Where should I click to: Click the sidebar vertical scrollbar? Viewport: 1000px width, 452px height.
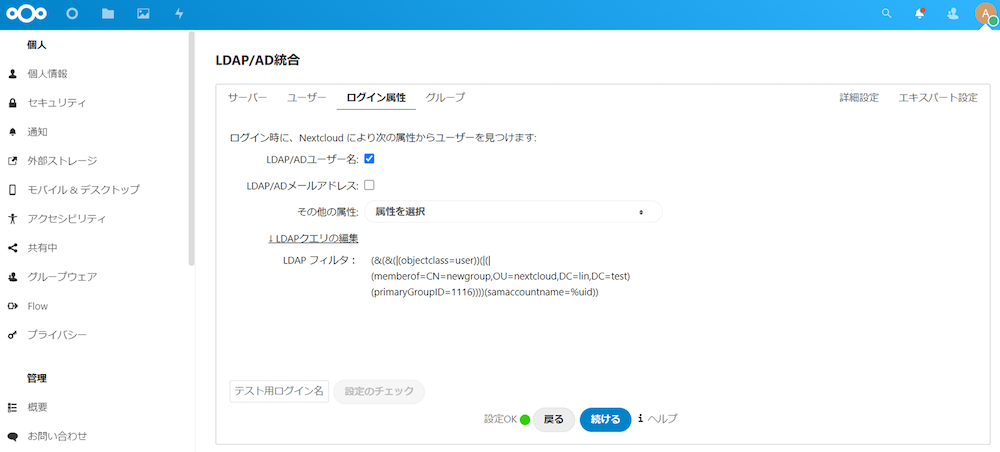pos(191,147)
